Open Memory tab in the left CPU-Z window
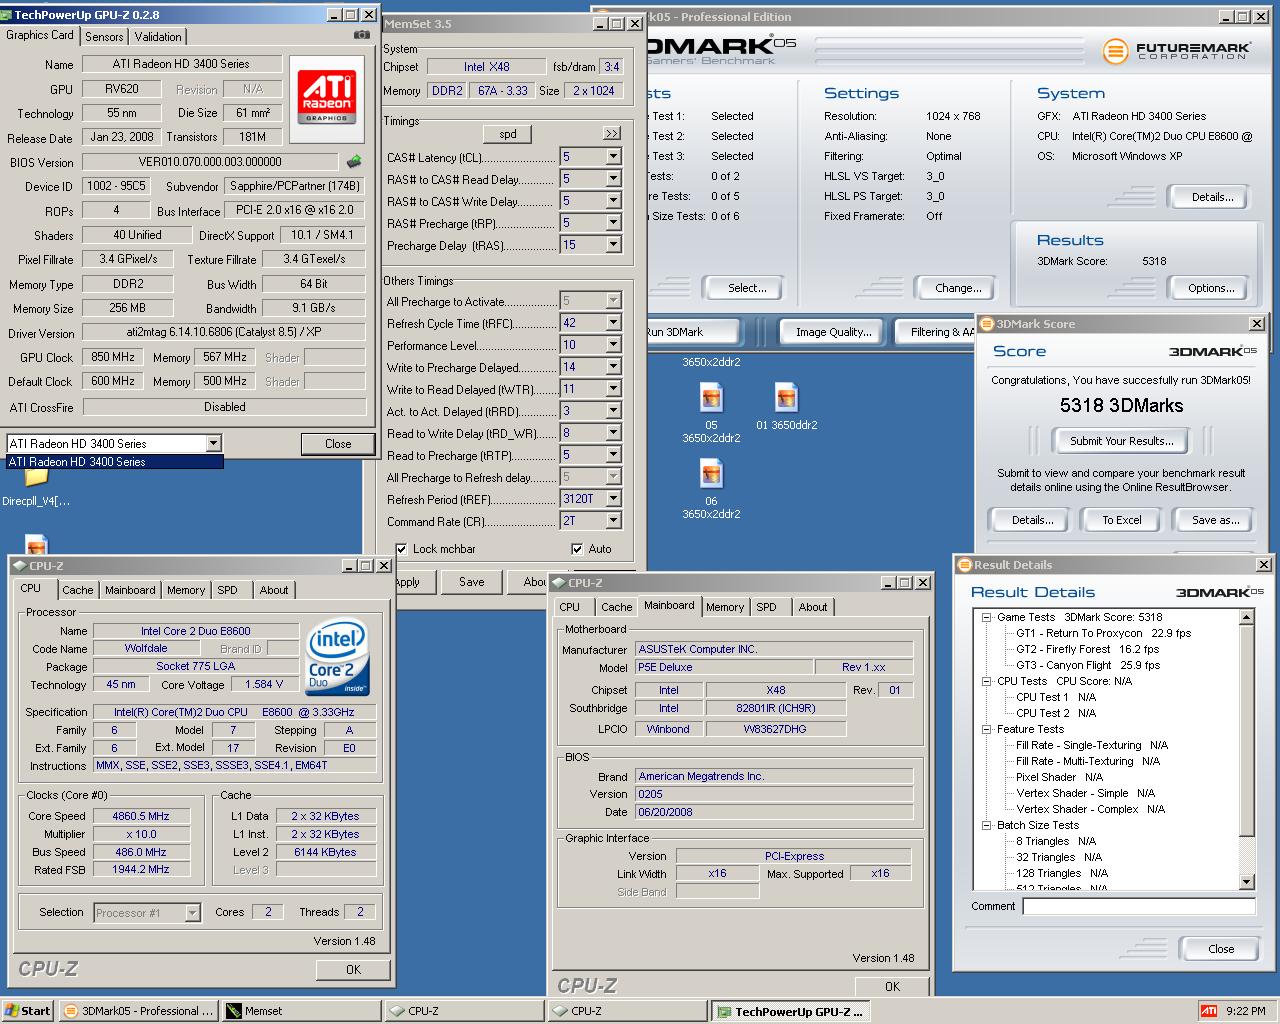Screen dimensions: 1280x1024 pyautogui.click(x=186, y=590)
